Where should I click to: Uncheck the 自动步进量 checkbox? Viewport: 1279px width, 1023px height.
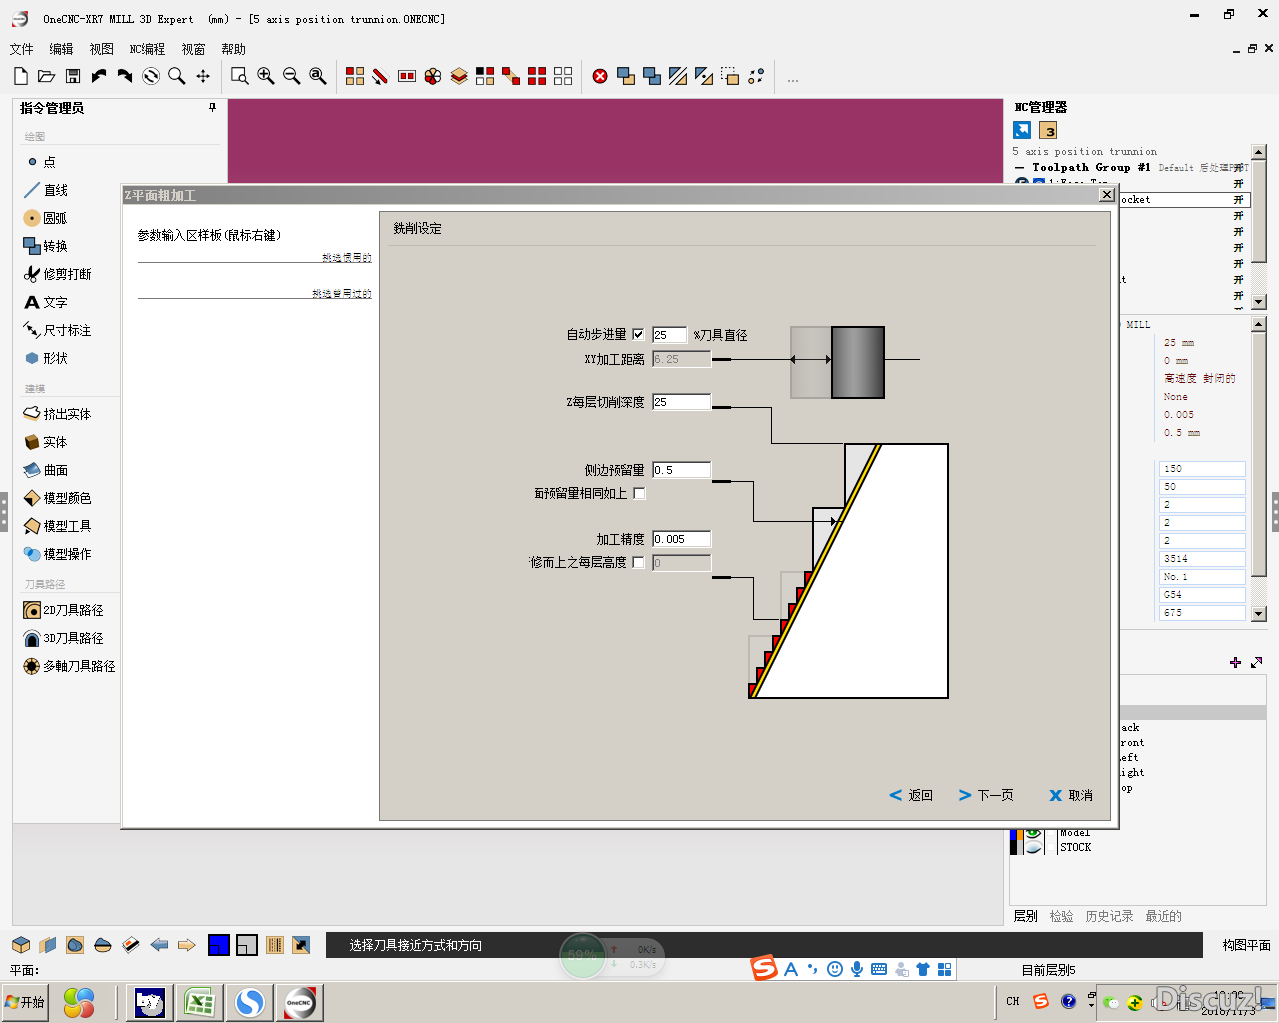[x=638, y=334]
